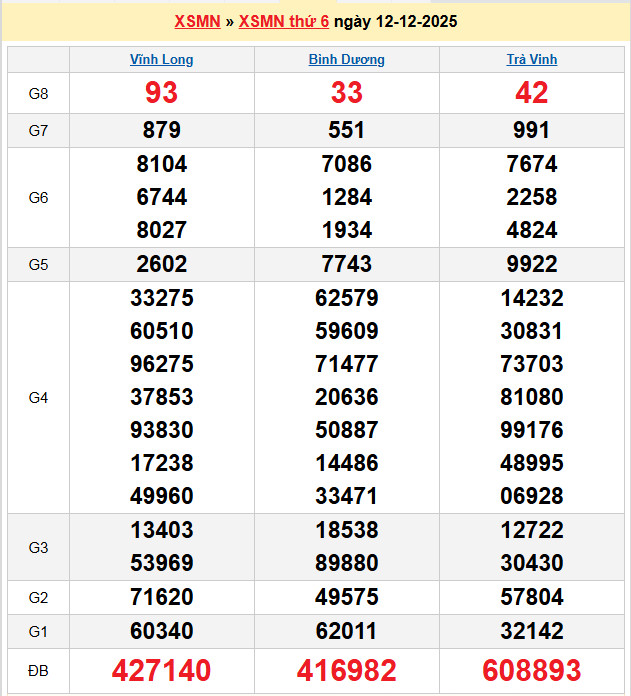
Task: Click the G4 row label
Action: pos(38,398)
